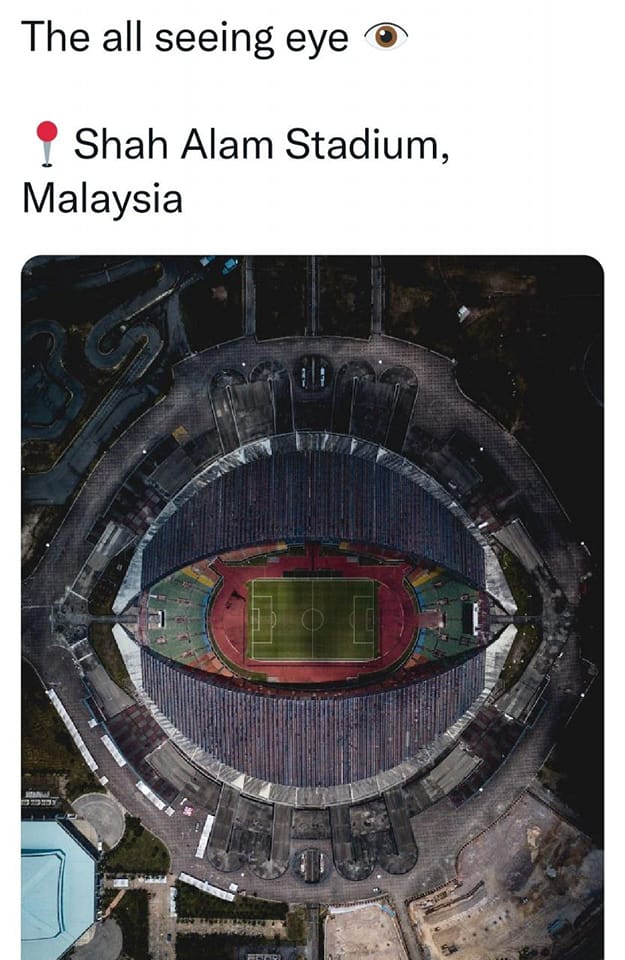Click the center circle of the football pitch
Viewport: 625px width, 960px height.
click(x=312, y=620)
